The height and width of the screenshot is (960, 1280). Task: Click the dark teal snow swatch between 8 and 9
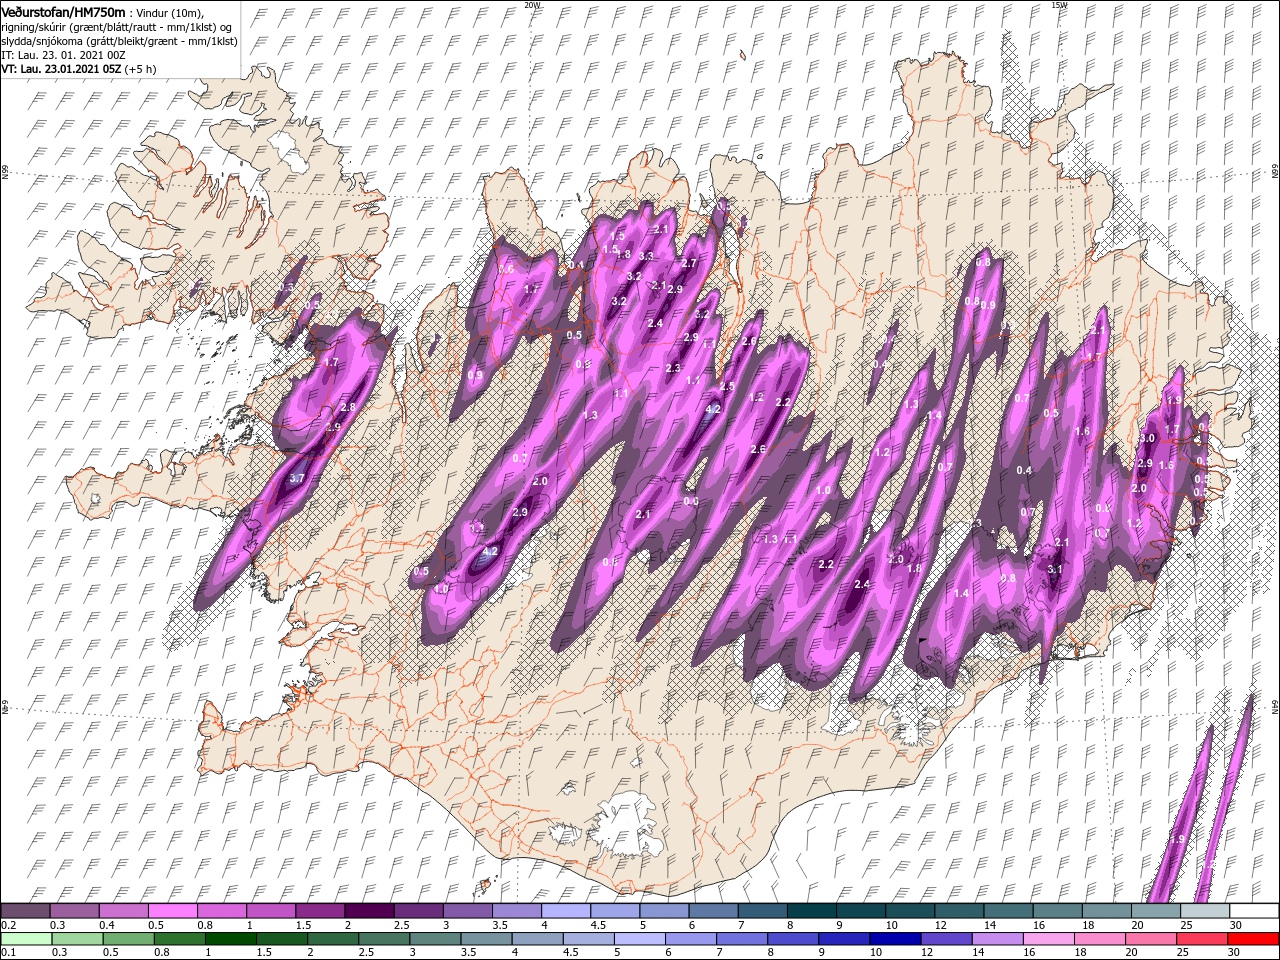812,911
